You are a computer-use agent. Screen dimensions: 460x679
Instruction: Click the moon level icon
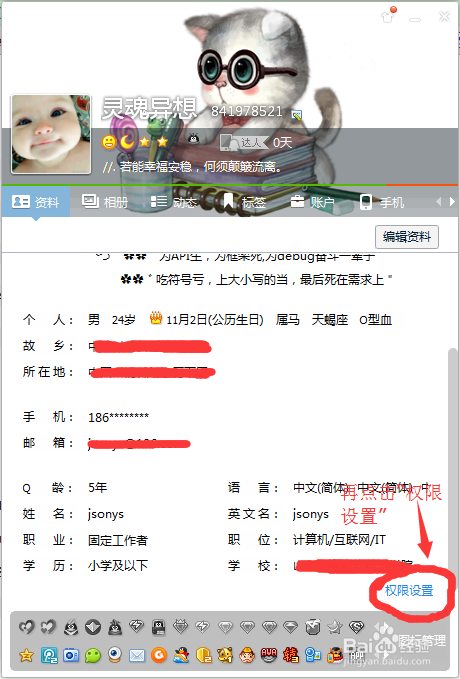point(127,142)
